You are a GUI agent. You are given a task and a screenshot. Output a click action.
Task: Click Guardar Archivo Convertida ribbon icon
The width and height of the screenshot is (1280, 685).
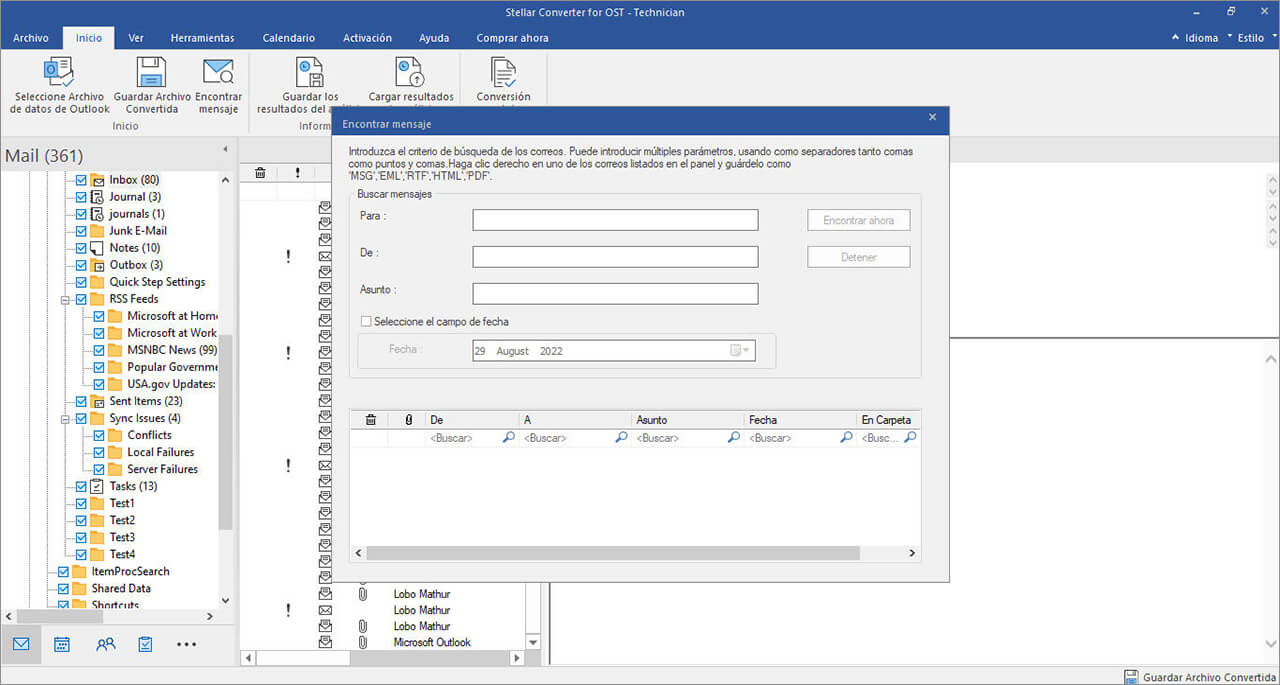[151, 72]
